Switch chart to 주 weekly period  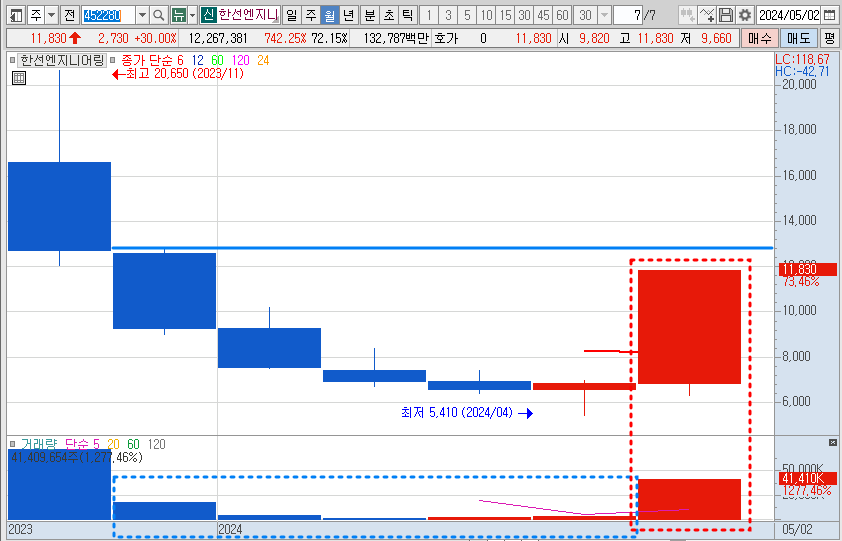310,15
